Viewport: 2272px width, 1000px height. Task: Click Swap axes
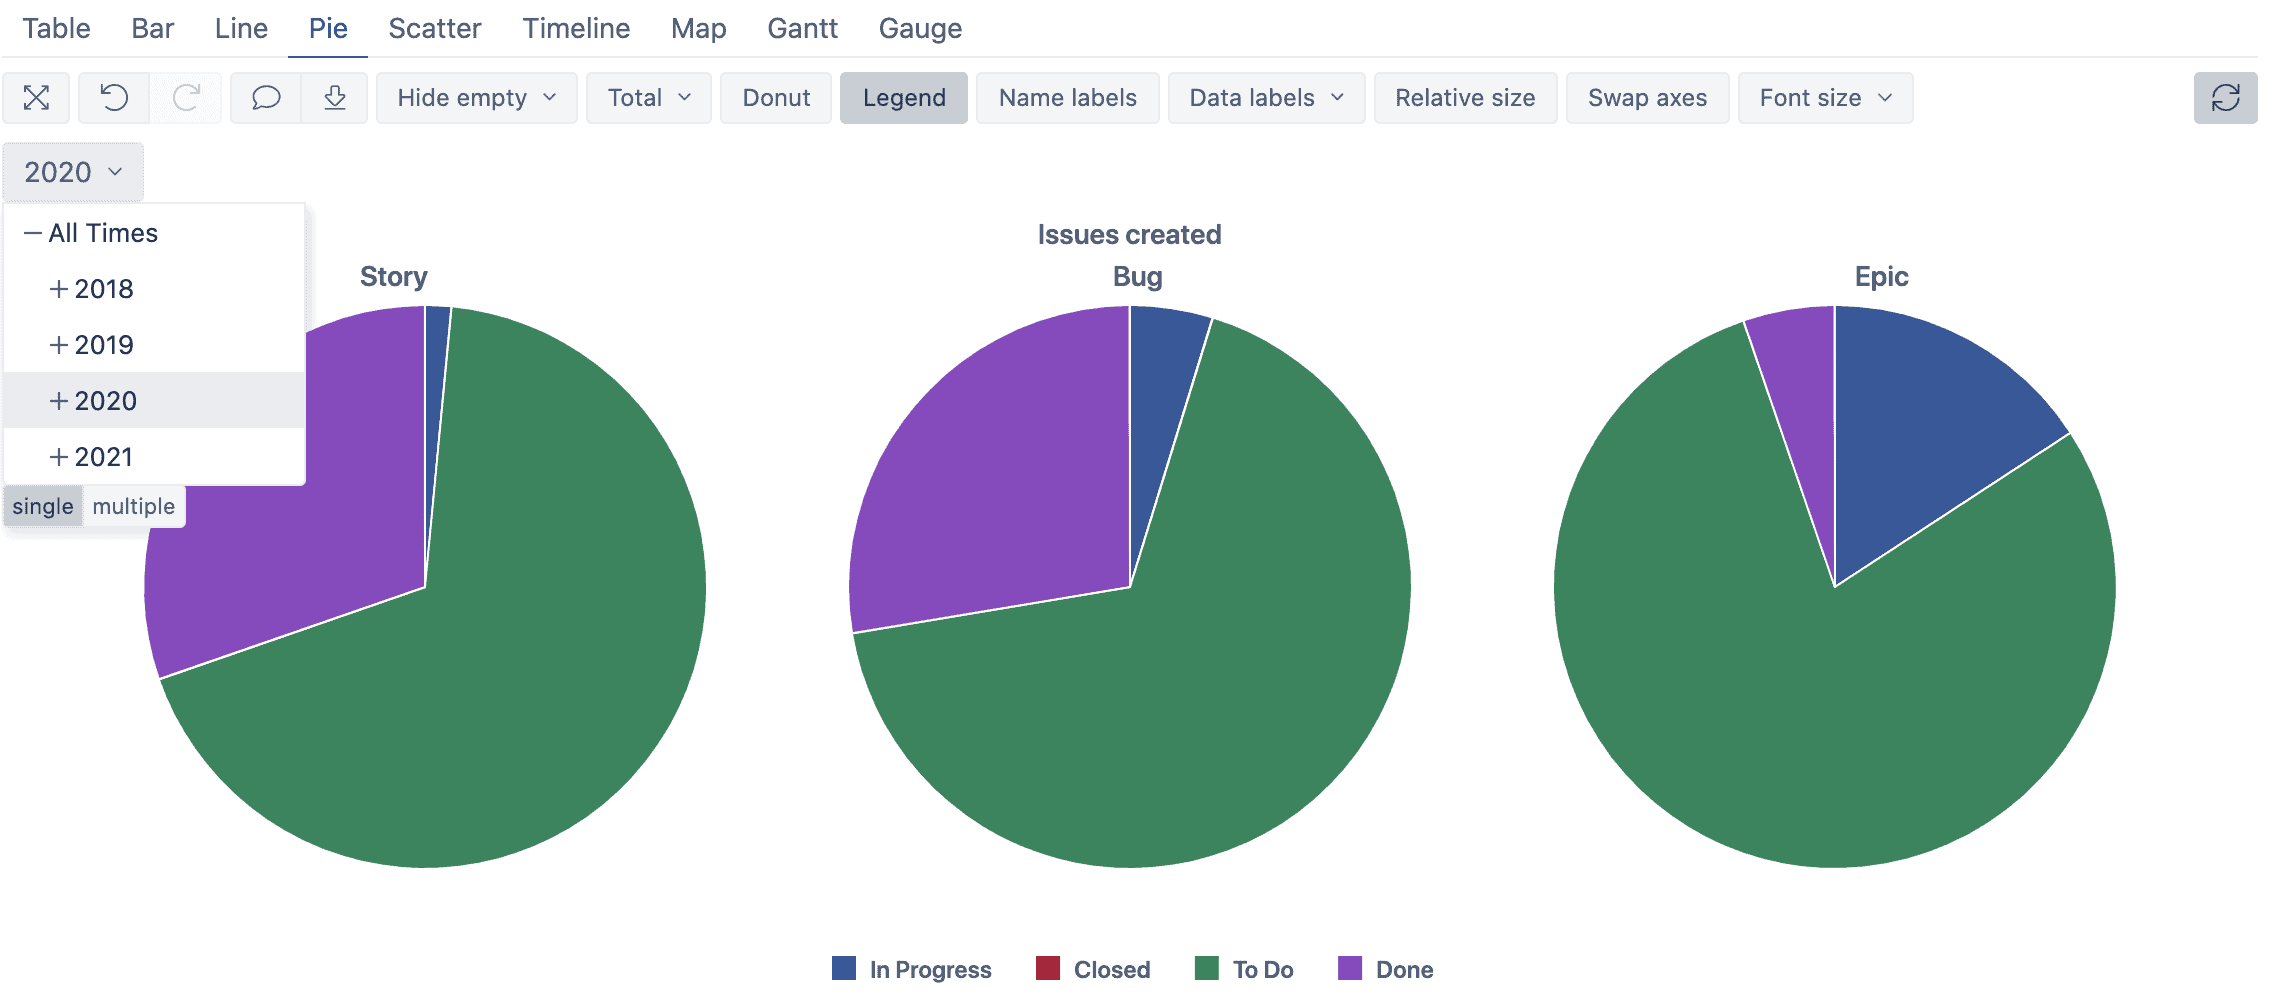pyautogui.click(x=1646, y=97)
